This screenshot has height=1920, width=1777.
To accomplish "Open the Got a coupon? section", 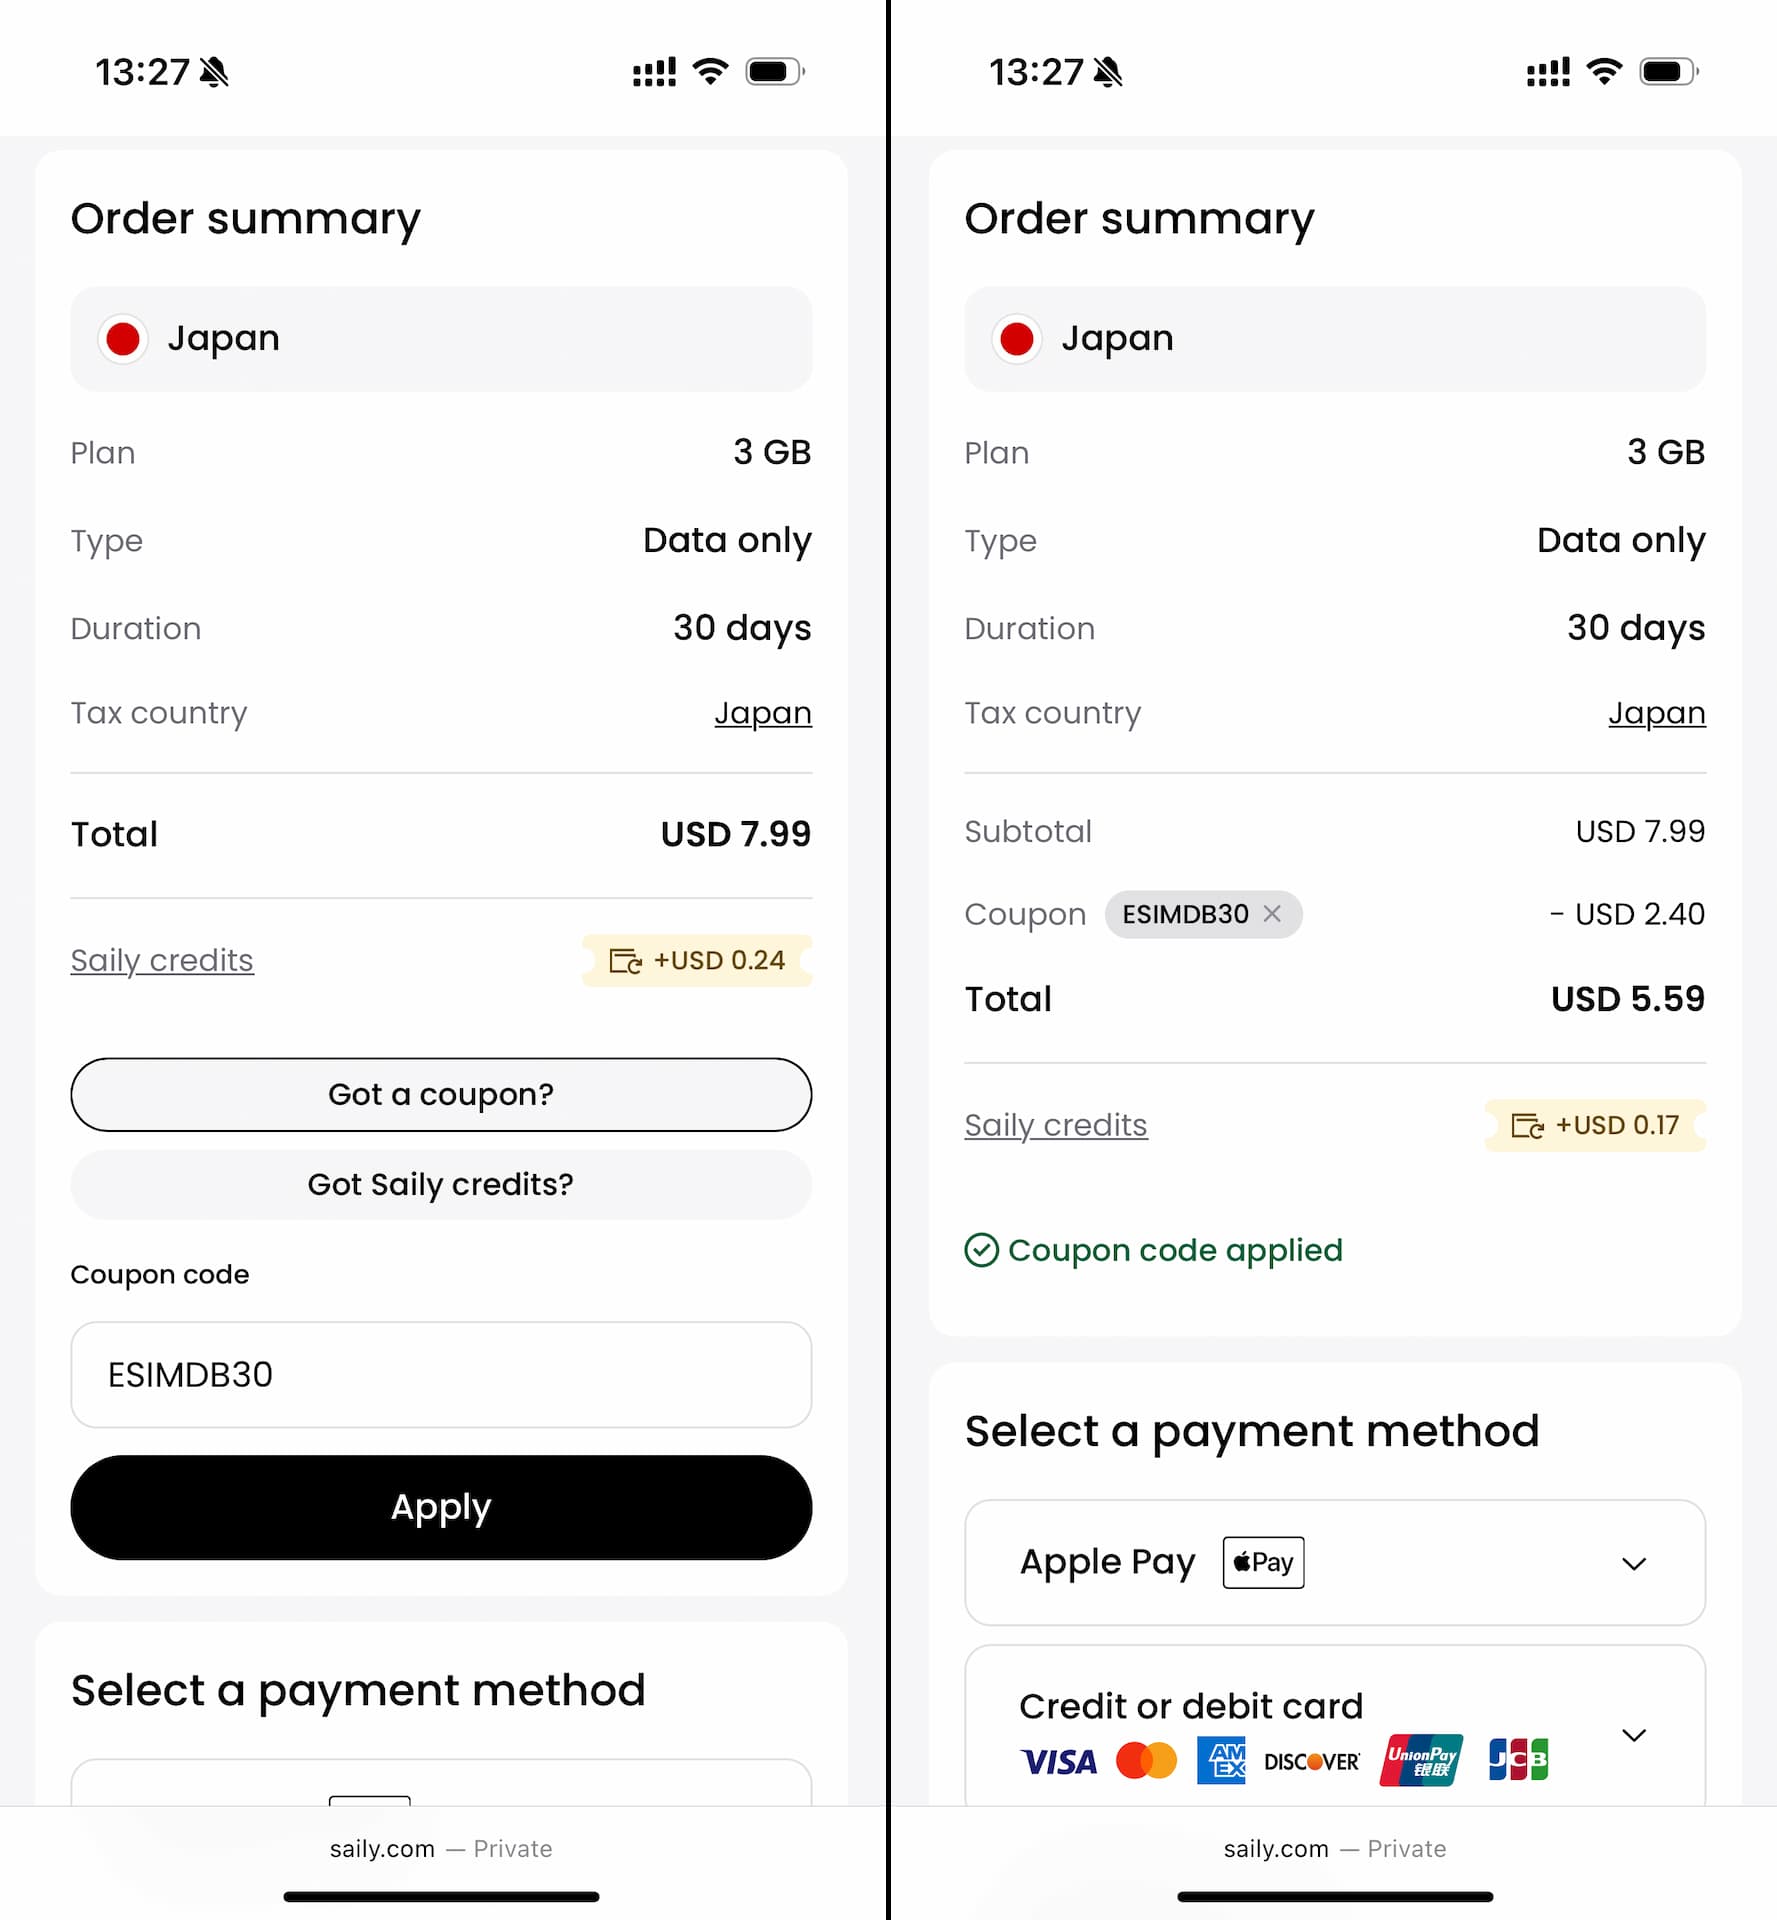I will (441, 1094).
